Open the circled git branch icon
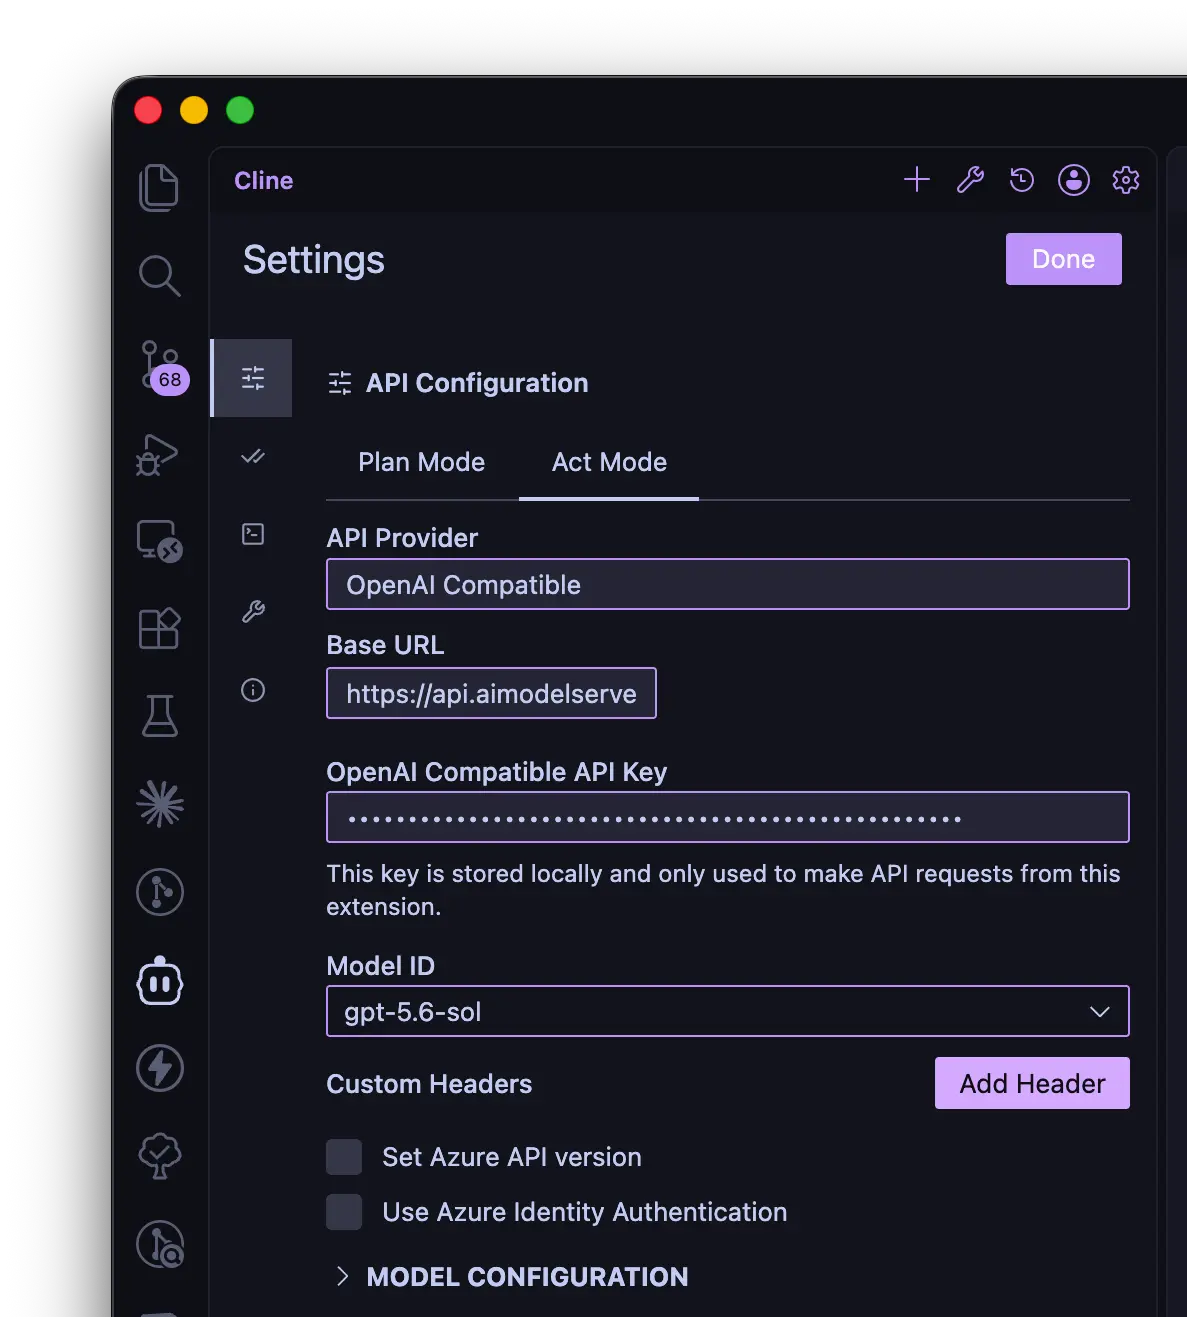The height and width of the screenshot is (1317, 1187). tap(160, 892)
